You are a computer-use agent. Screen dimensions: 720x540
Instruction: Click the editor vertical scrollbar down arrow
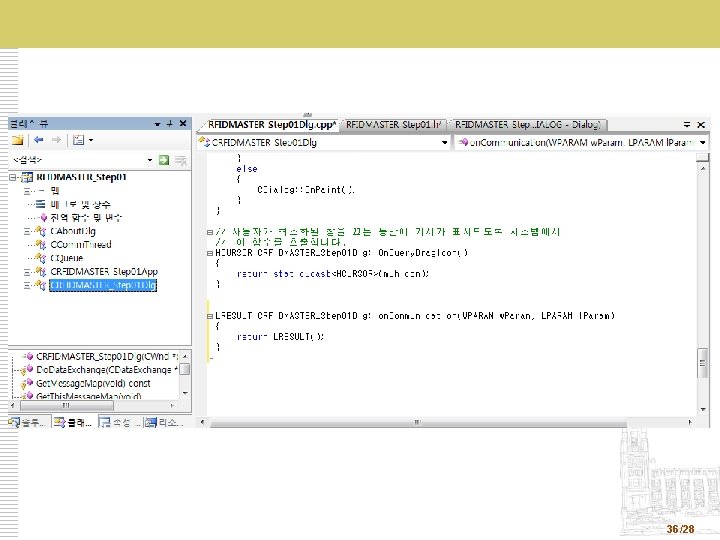click(703, 409)
